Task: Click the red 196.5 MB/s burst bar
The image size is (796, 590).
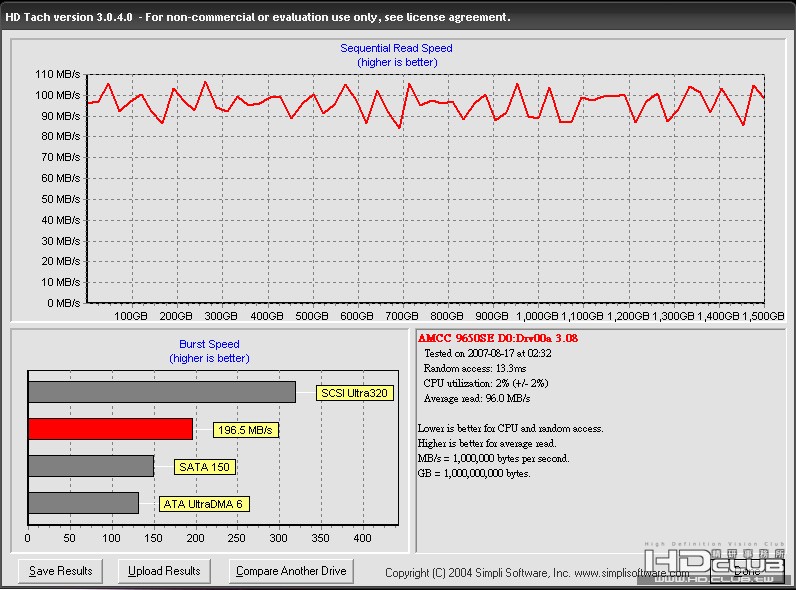Action: pos(110,429)
